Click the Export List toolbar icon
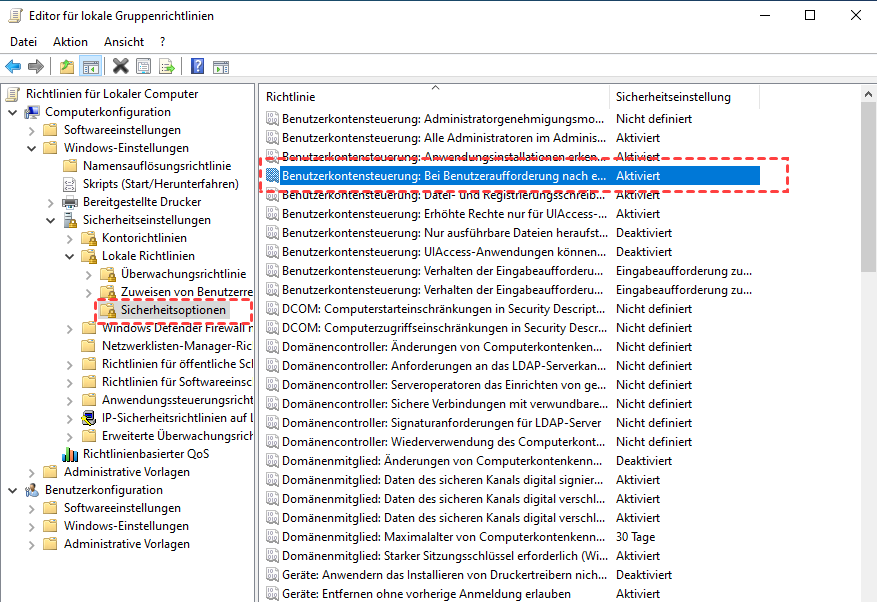 [167, 67]
